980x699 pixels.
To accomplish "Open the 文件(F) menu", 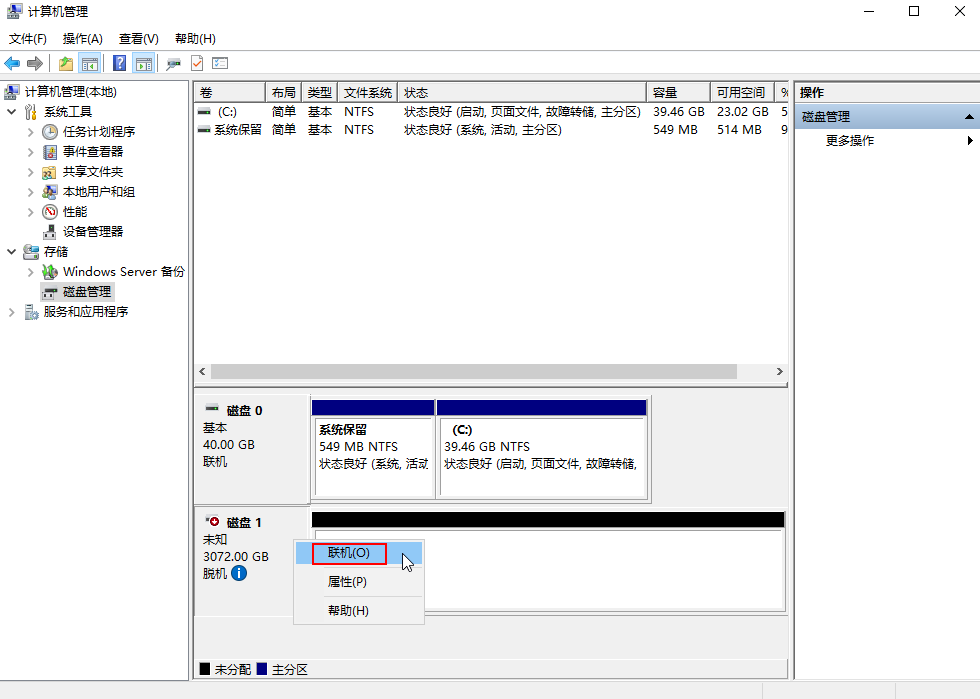I will click(x=28, y=39).
